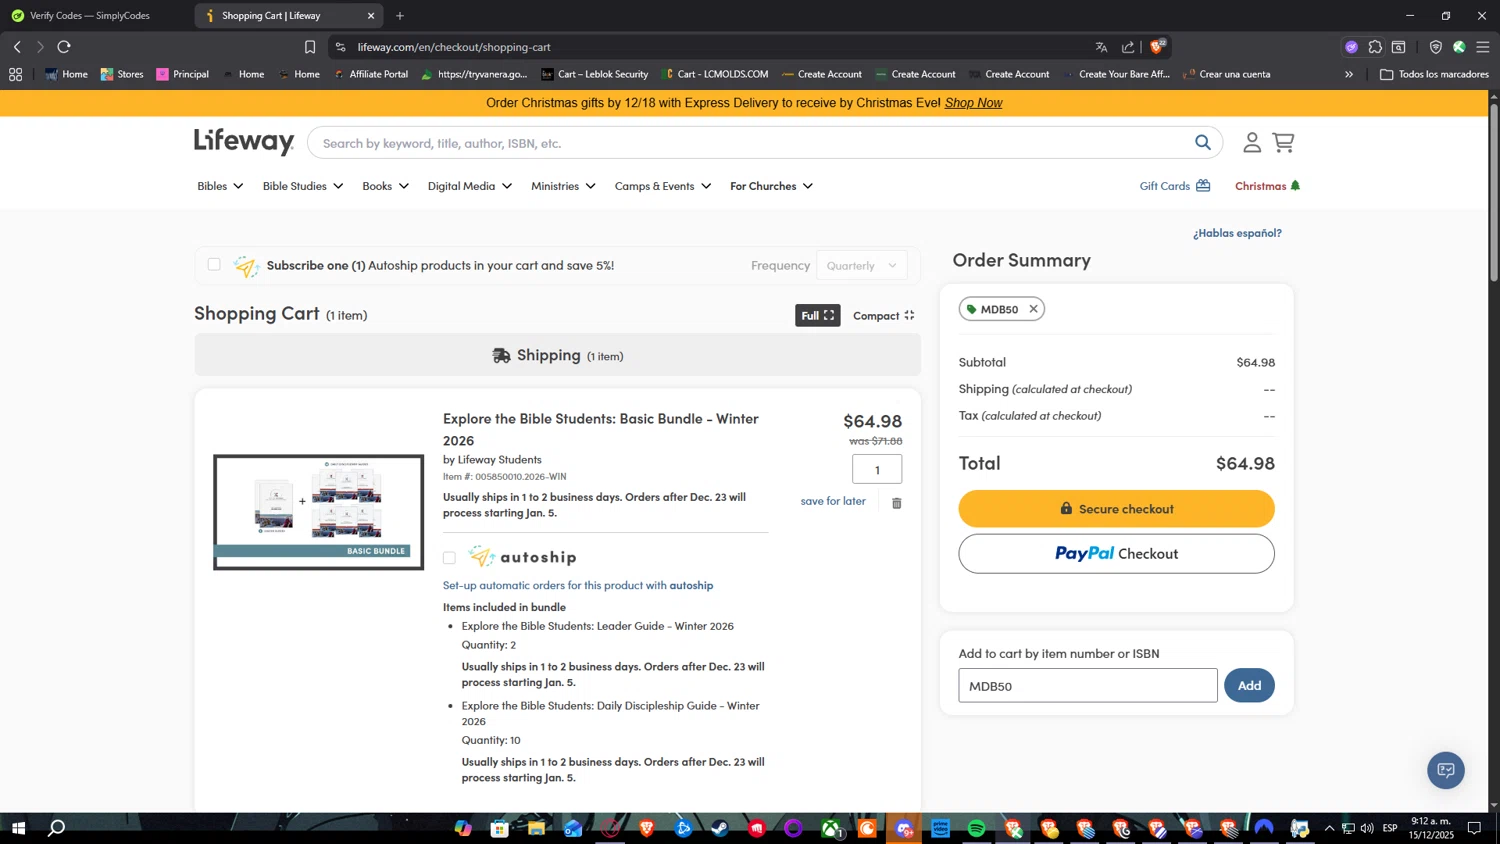Open the Brave shields lion icon
Viewport: 1500px width, 844px height.
pos(1157,47)
